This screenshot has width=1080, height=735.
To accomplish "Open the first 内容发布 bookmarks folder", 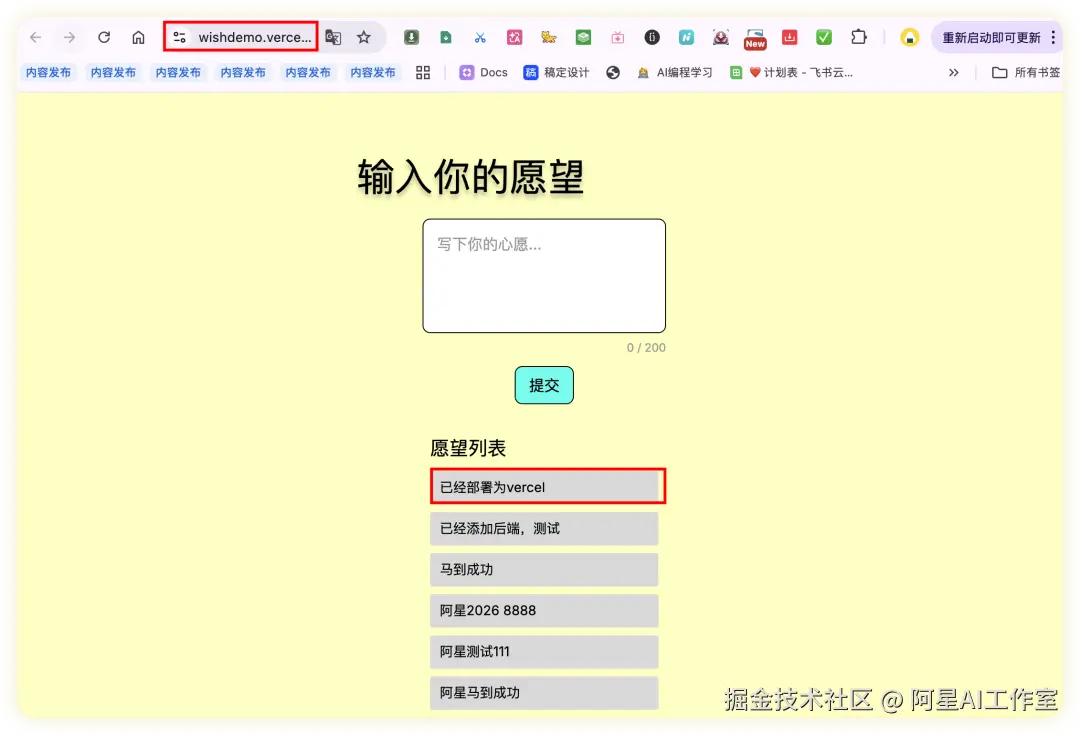I will [48, 72].
